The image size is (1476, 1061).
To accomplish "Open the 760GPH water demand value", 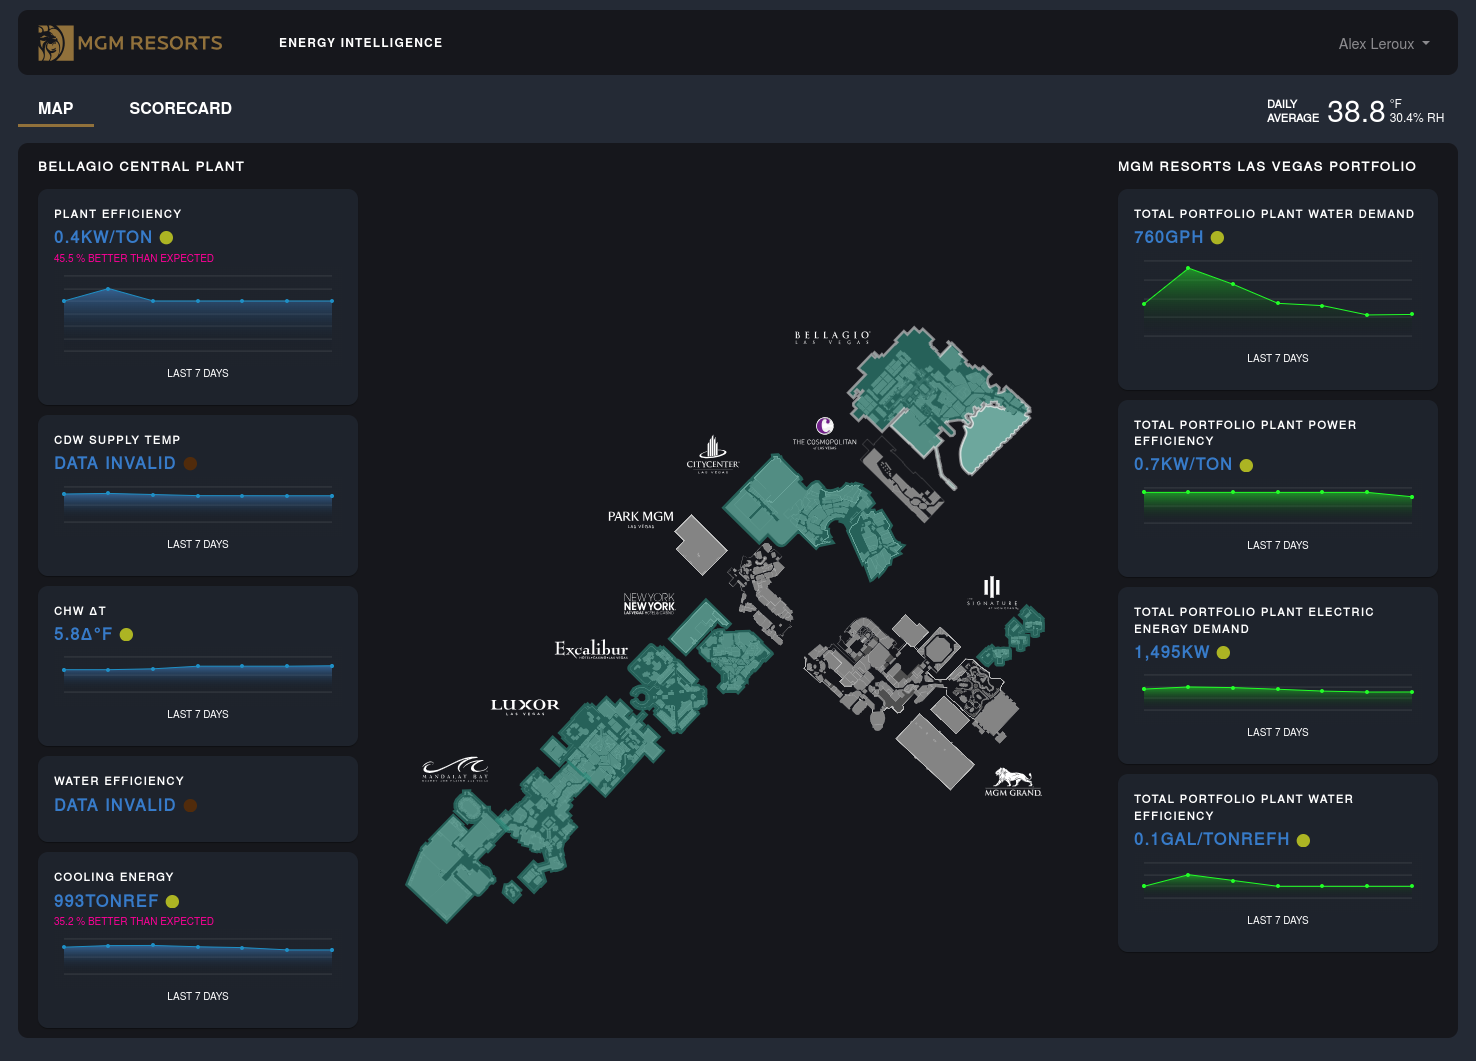I will 1169,237.
